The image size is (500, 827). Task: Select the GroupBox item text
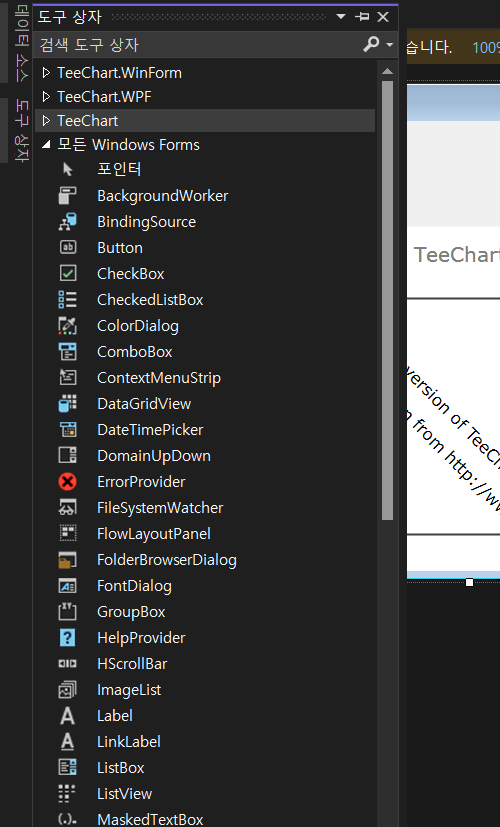pyautogui.click(x=131, y=611)
